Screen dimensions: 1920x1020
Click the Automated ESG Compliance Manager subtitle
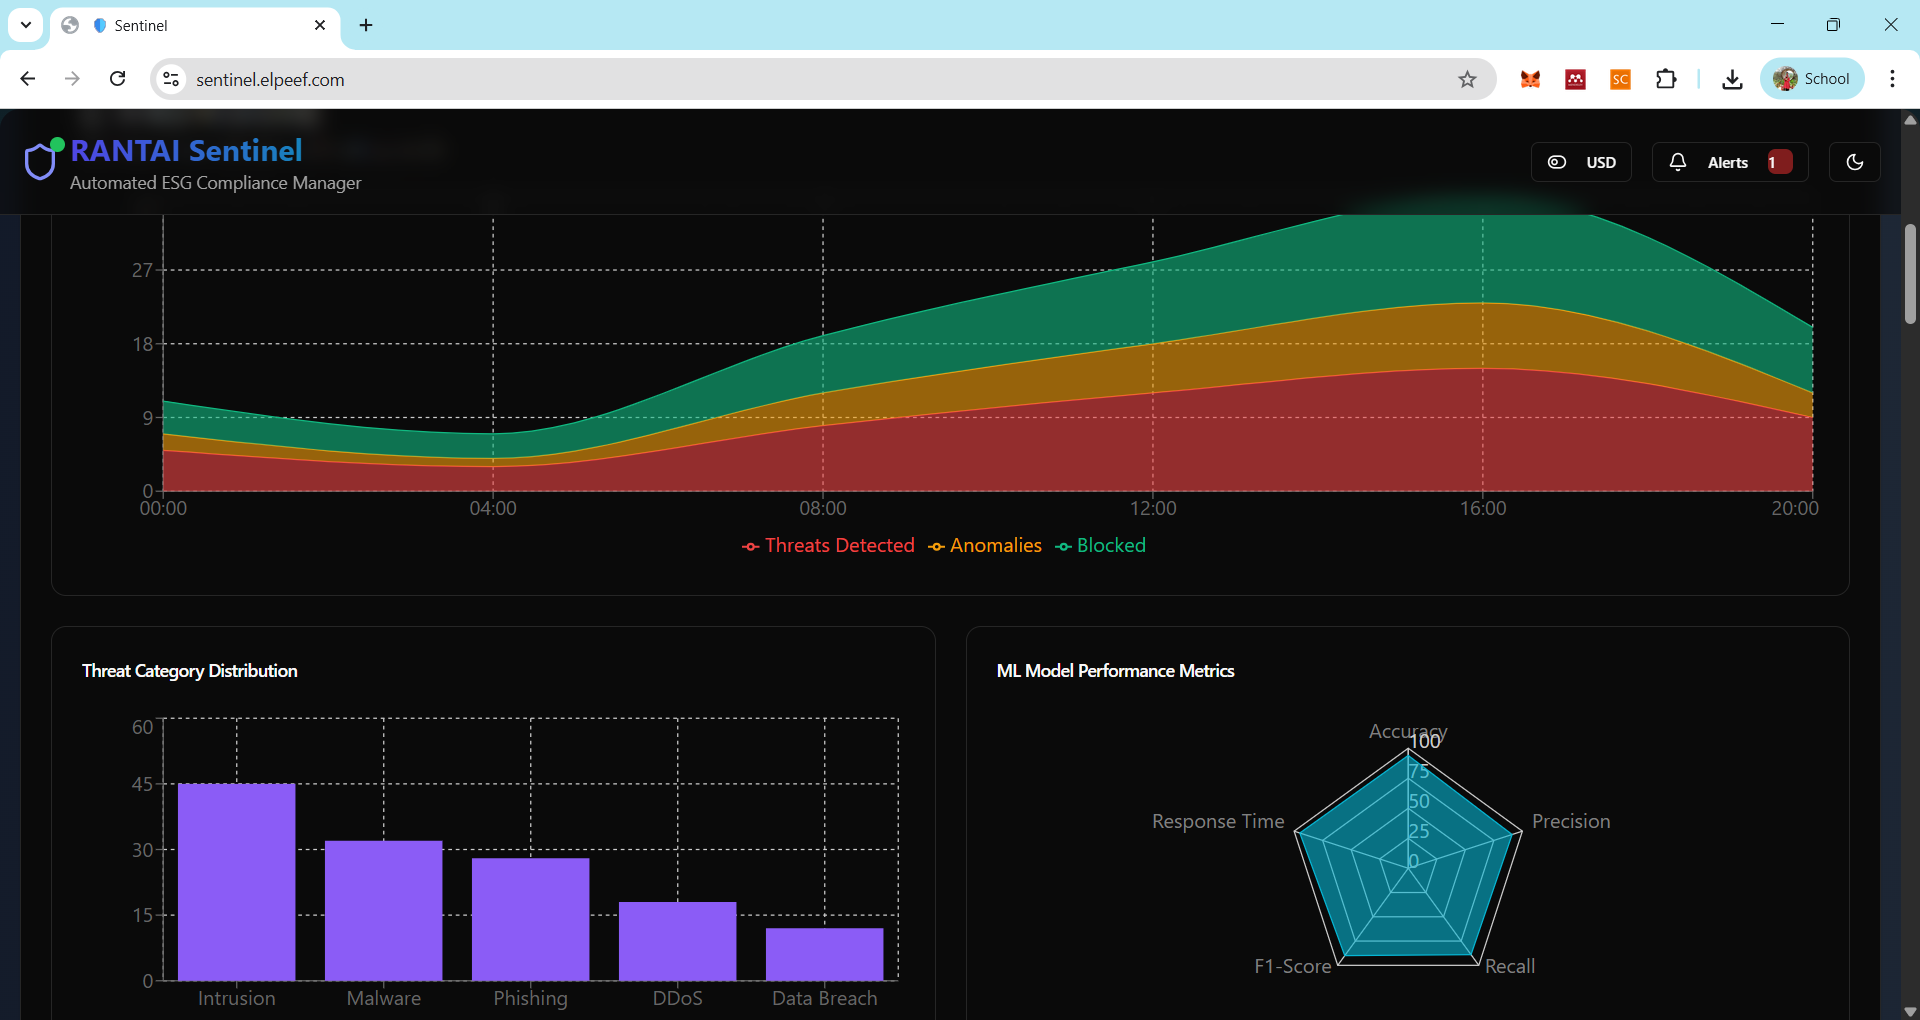[216, 183]
